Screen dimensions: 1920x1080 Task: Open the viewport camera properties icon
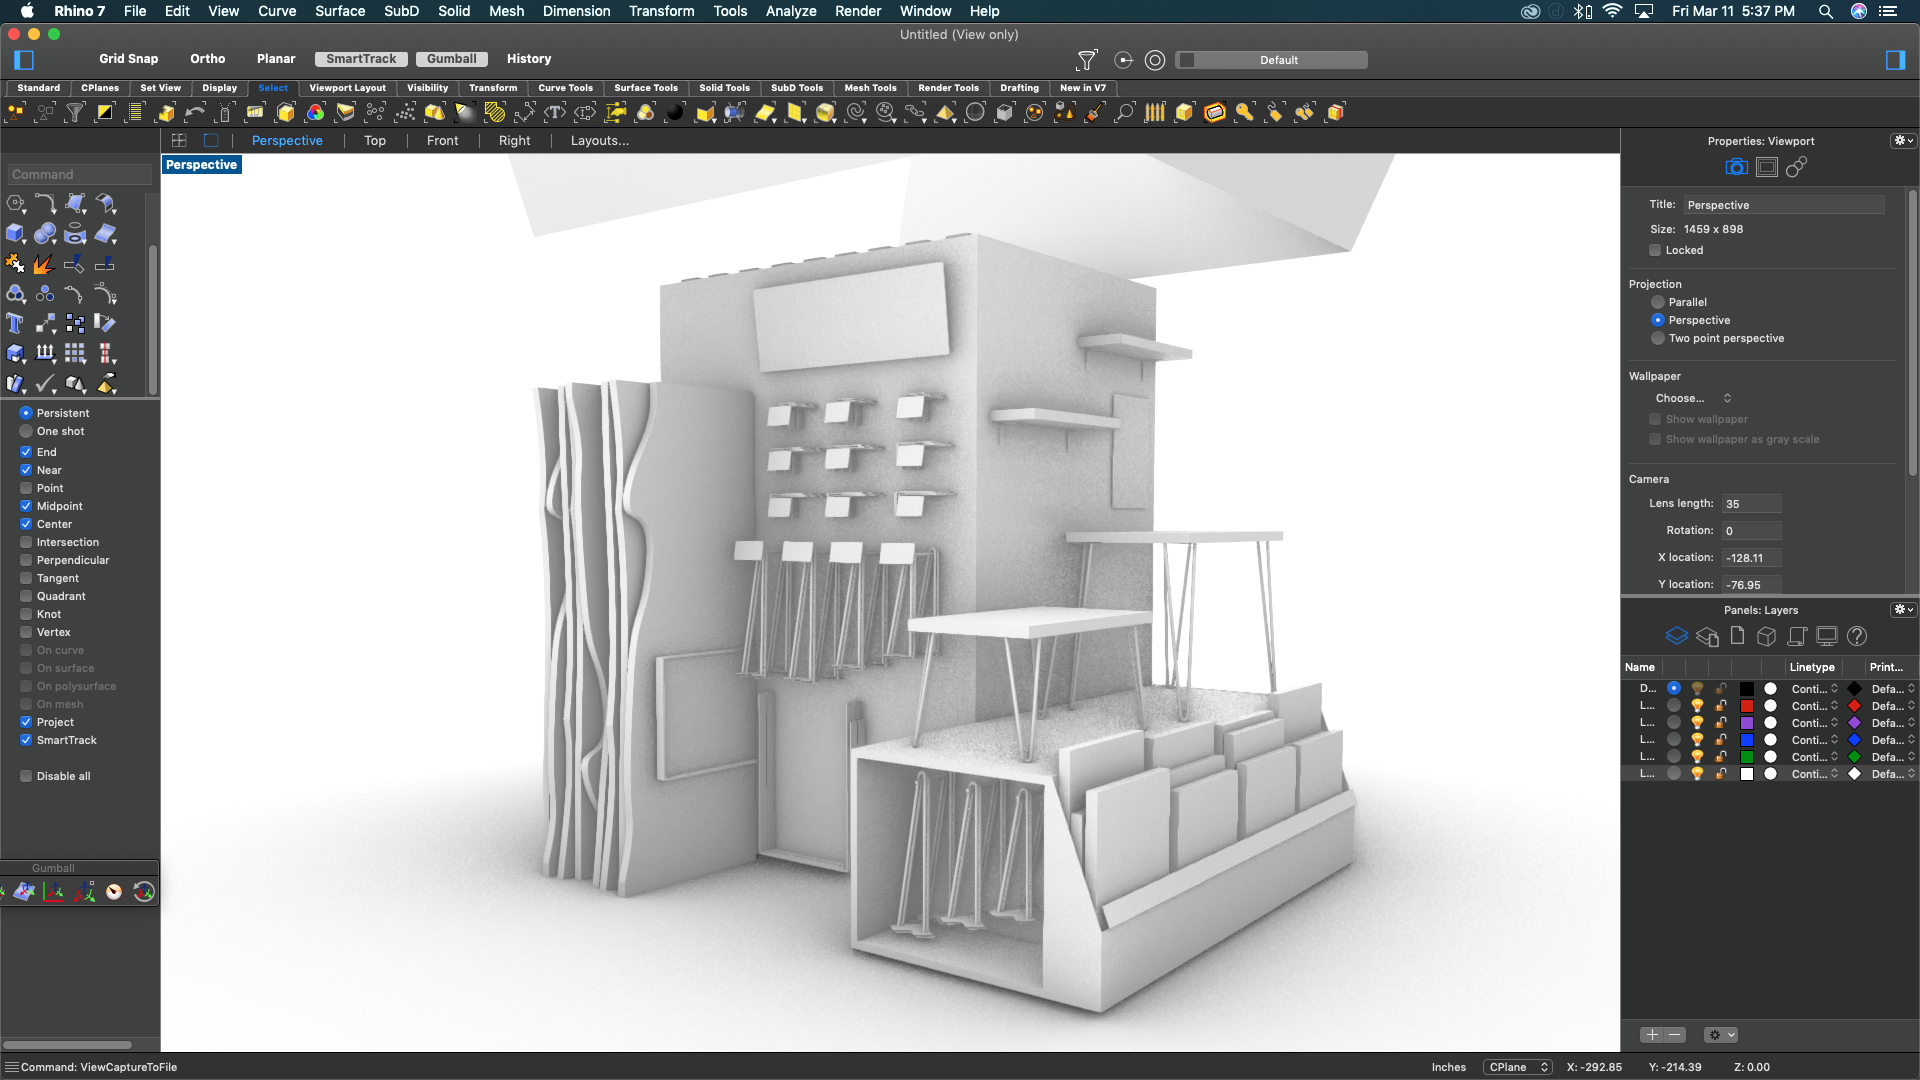click(x=1736, y=167)
